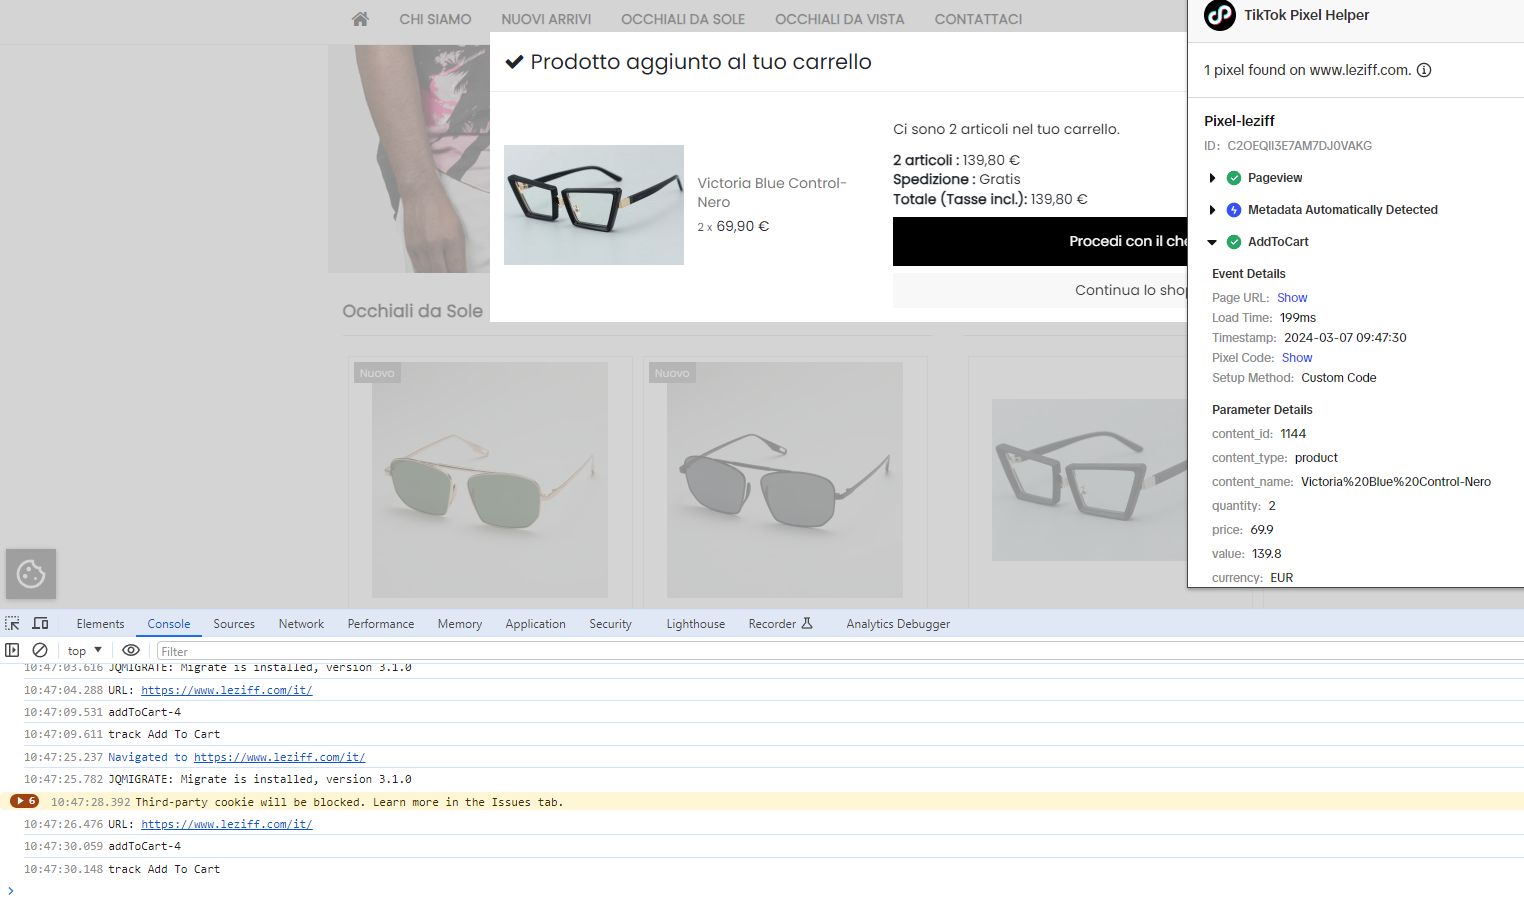Expand the grouped cookie warning badge showing 6
The width and height of the screenshot is (1524, 917).
[25, 801]
